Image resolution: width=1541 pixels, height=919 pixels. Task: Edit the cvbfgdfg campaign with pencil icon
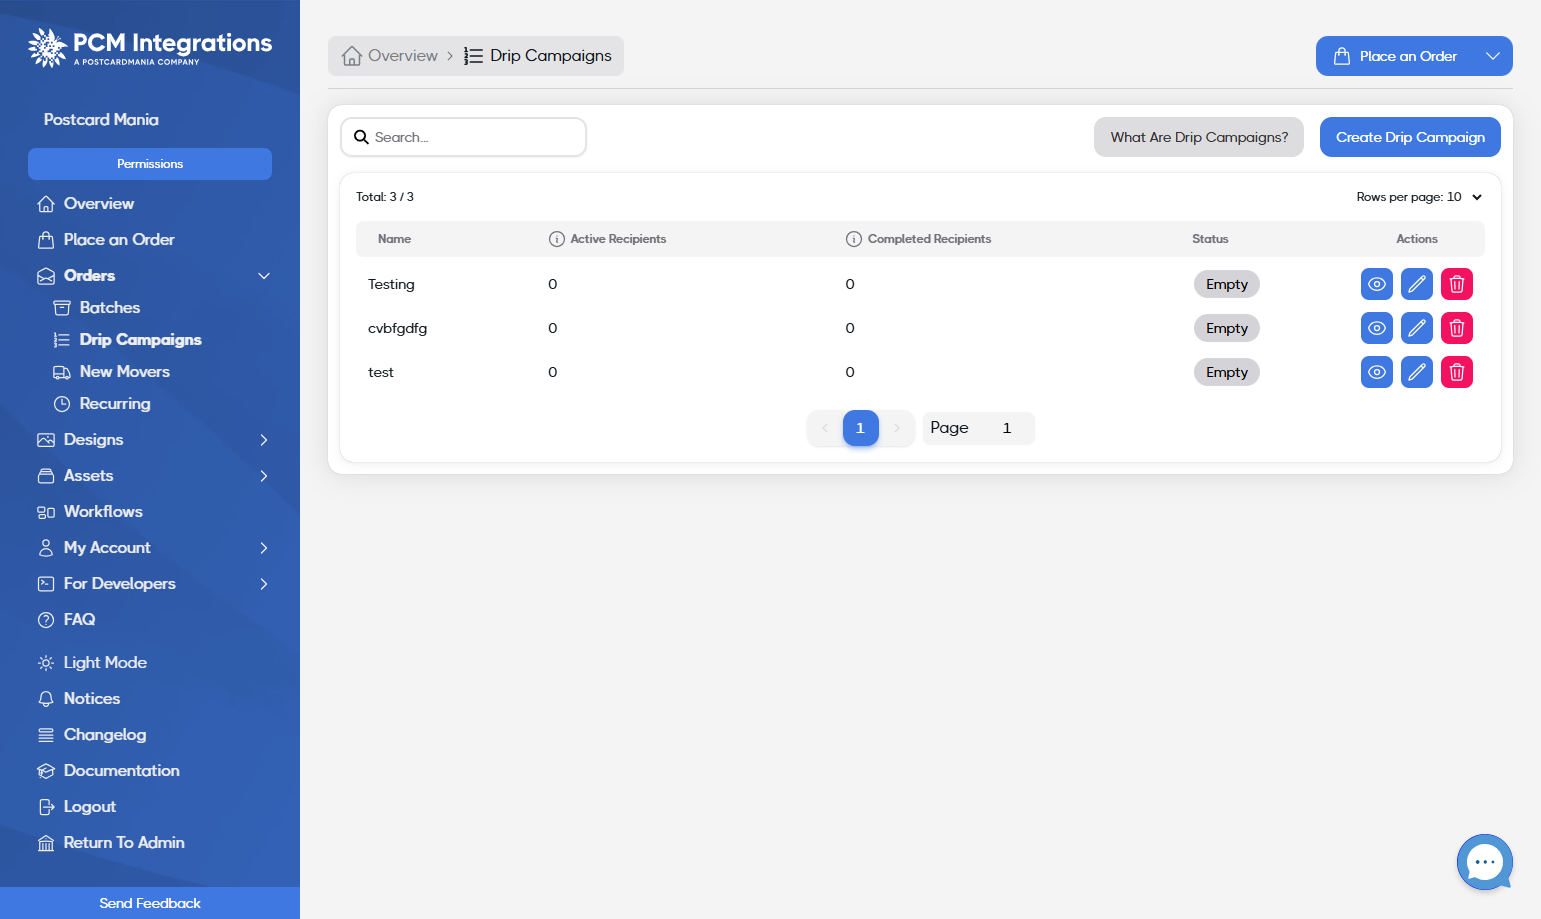(x=1417, y=328)
